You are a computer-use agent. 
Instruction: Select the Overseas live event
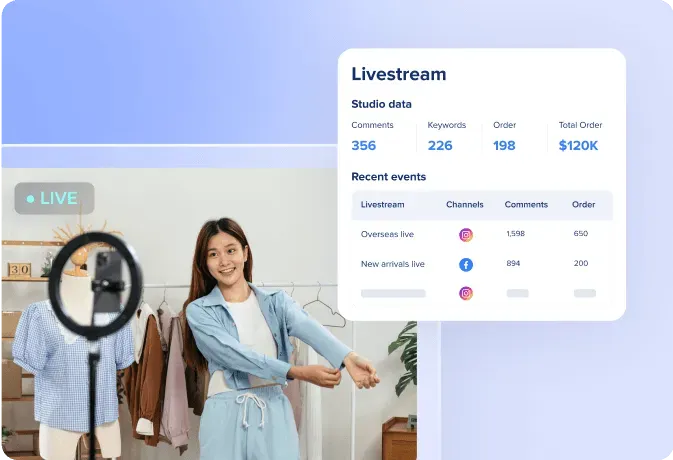coord(387,234)
